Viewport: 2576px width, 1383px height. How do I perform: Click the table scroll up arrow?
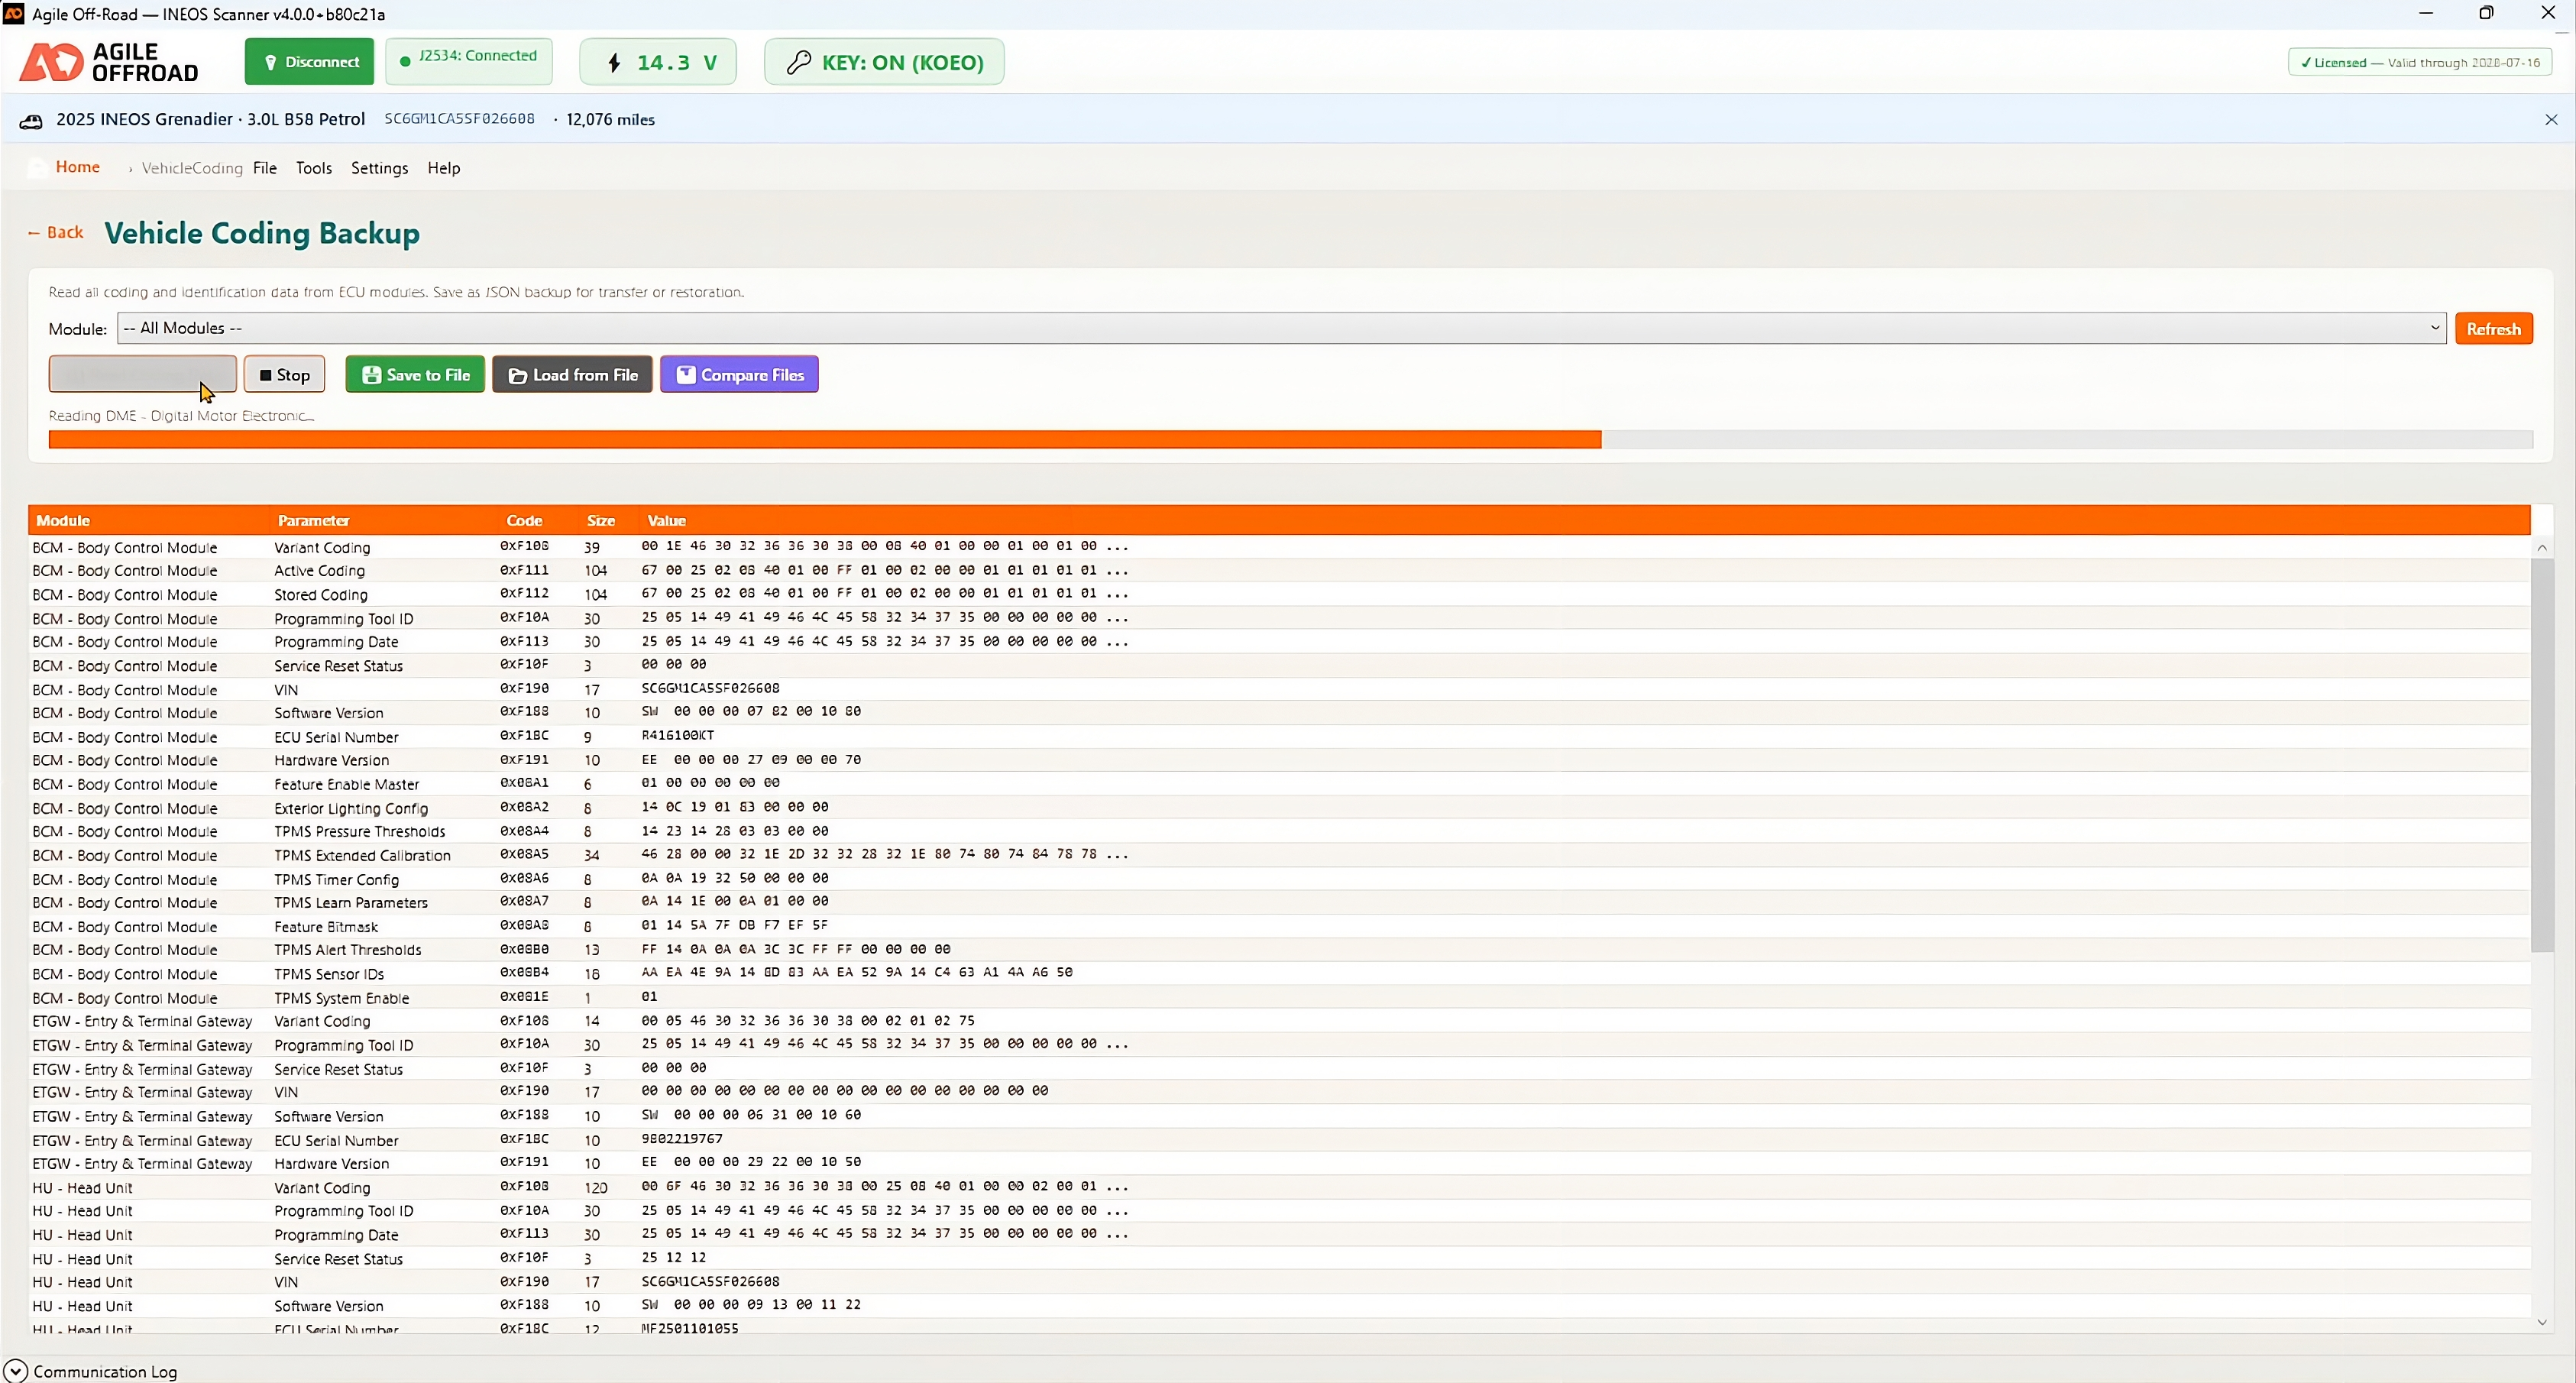[x=2542, y=548]
